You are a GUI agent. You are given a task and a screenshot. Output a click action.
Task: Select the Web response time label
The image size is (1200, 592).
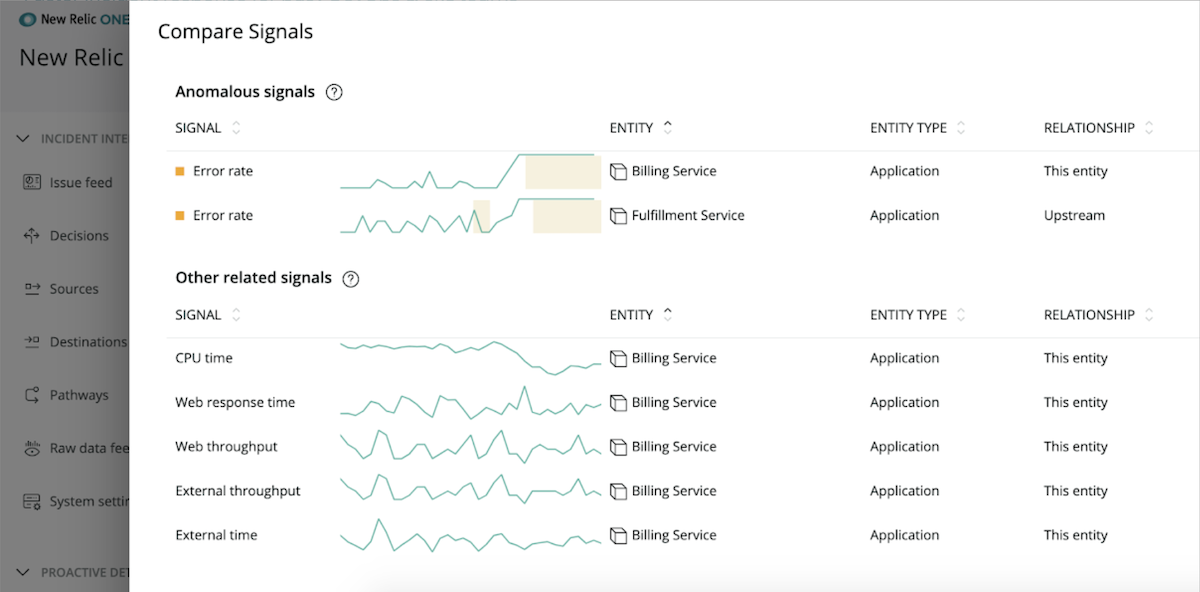coord(235,402)
